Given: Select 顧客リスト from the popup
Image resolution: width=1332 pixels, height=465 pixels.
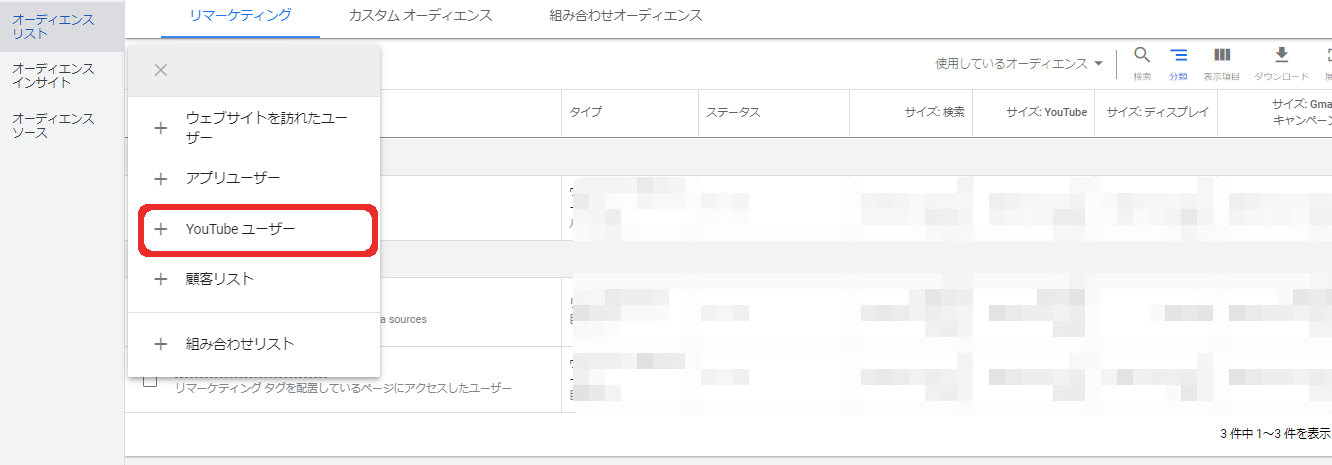Looking at the screenshot, I should click(254, 279).
